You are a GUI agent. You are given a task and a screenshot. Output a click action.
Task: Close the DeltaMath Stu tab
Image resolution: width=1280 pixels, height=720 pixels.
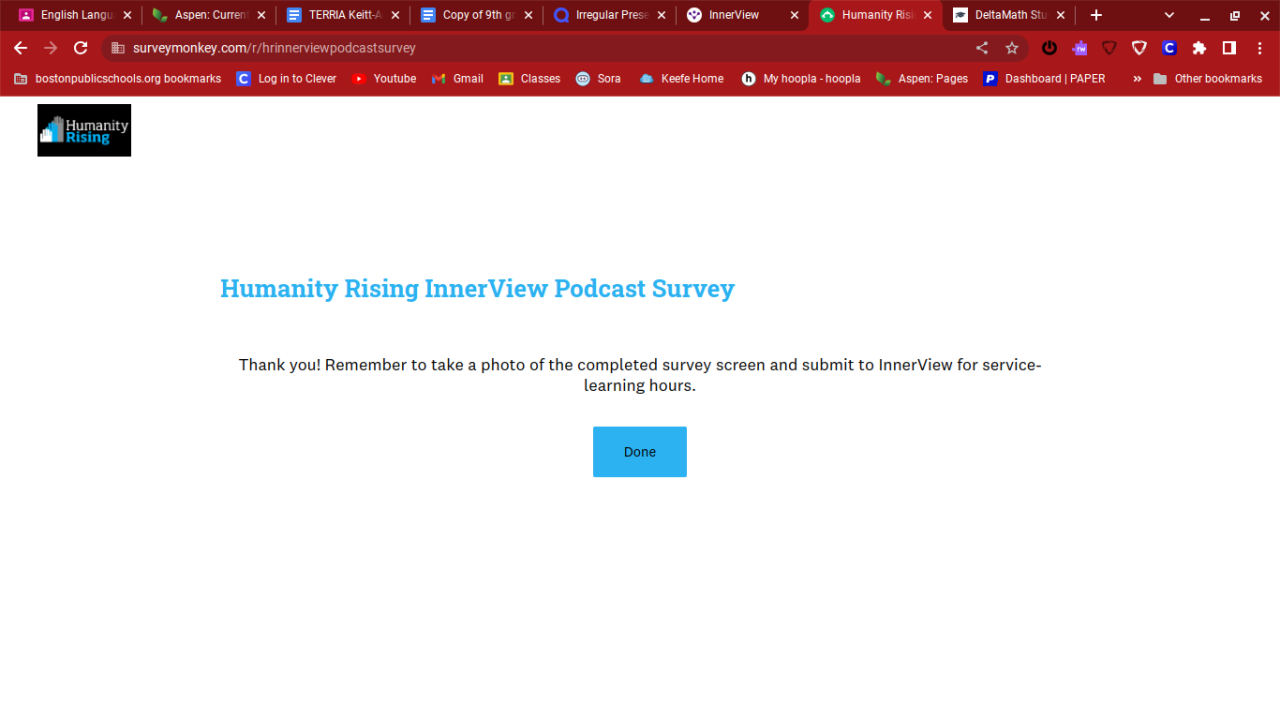pyautogui.click(x=1061, y=15)
